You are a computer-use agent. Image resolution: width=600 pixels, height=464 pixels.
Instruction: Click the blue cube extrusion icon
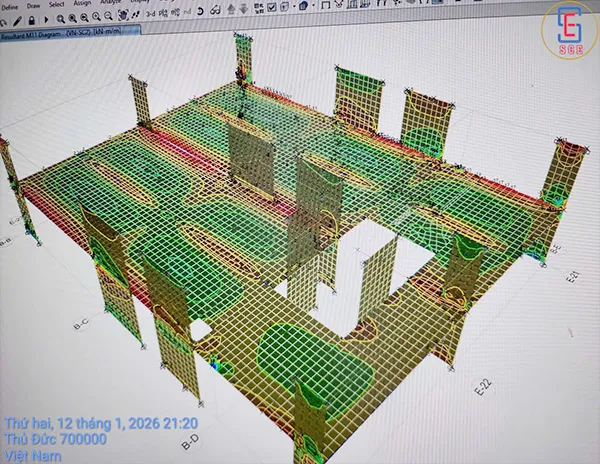[304, 6]
